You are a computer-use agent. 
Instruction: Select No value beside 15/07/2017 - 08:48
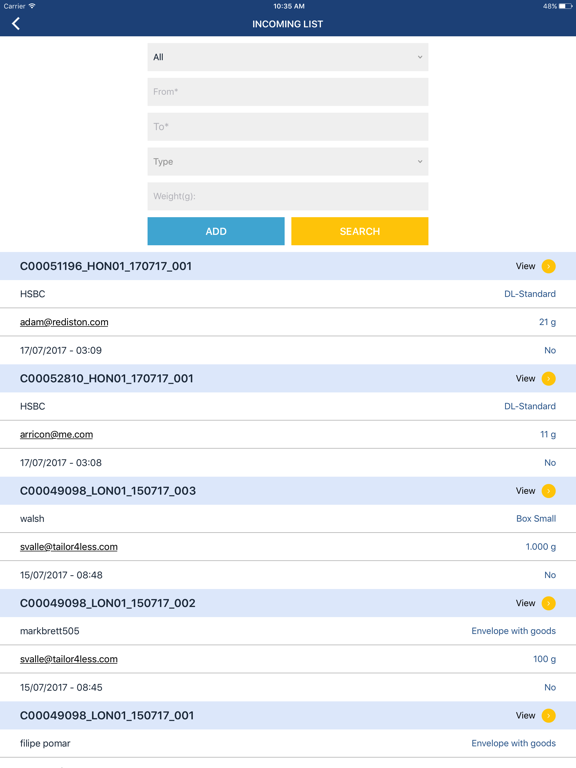(x=550, y=575)
